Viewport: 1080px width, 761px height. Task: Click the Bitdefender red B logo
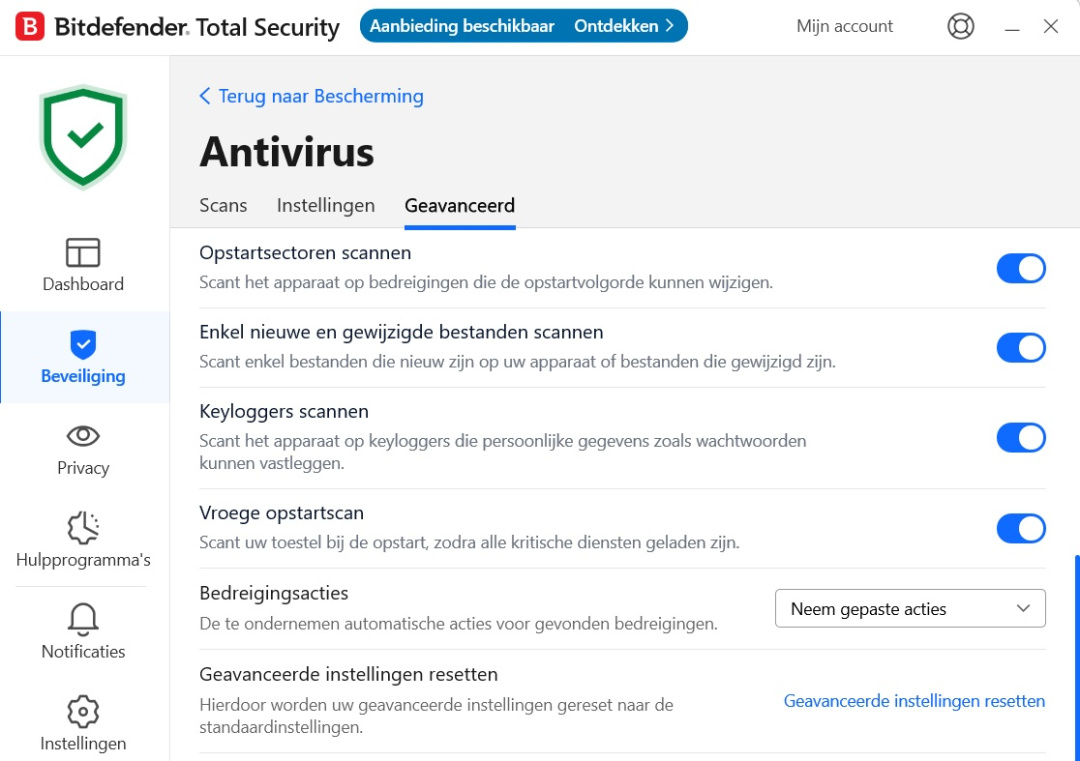click(31, 27)
